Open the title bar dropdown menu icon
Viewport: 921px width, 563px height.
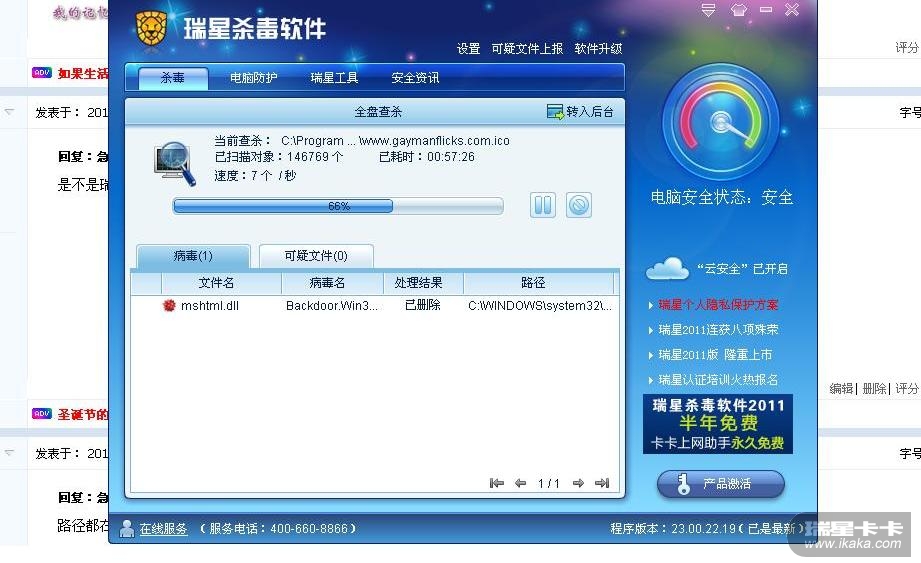tap(708, 10)
